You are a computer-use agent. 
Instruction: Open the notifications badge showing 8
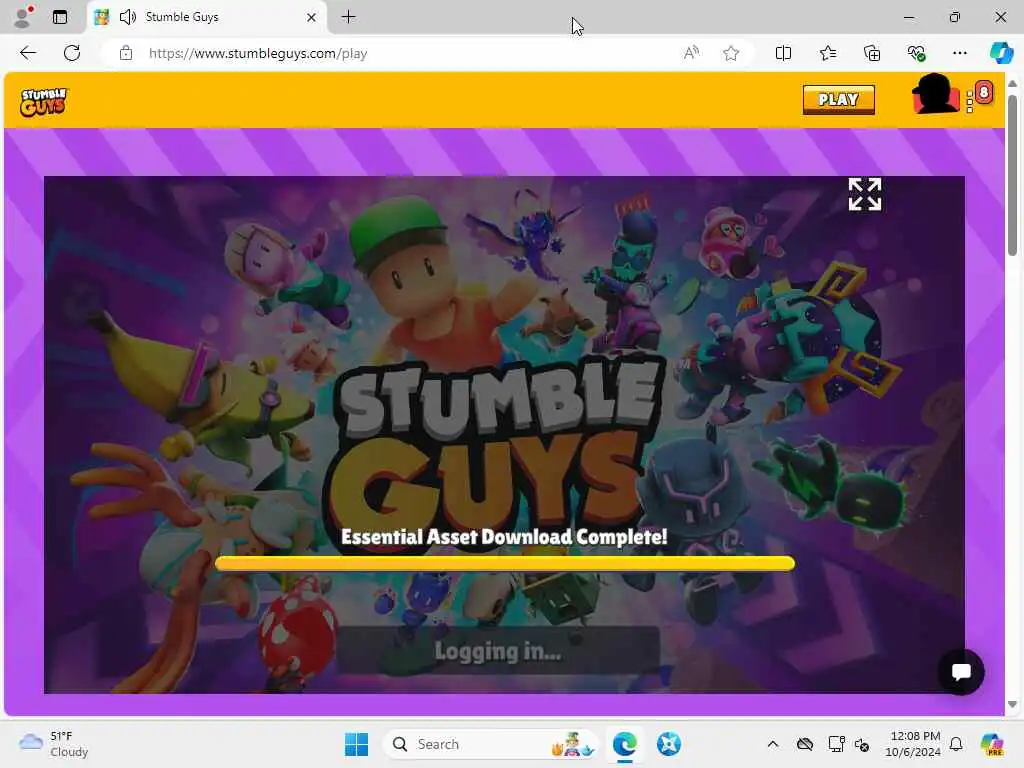tap(984, 92)
